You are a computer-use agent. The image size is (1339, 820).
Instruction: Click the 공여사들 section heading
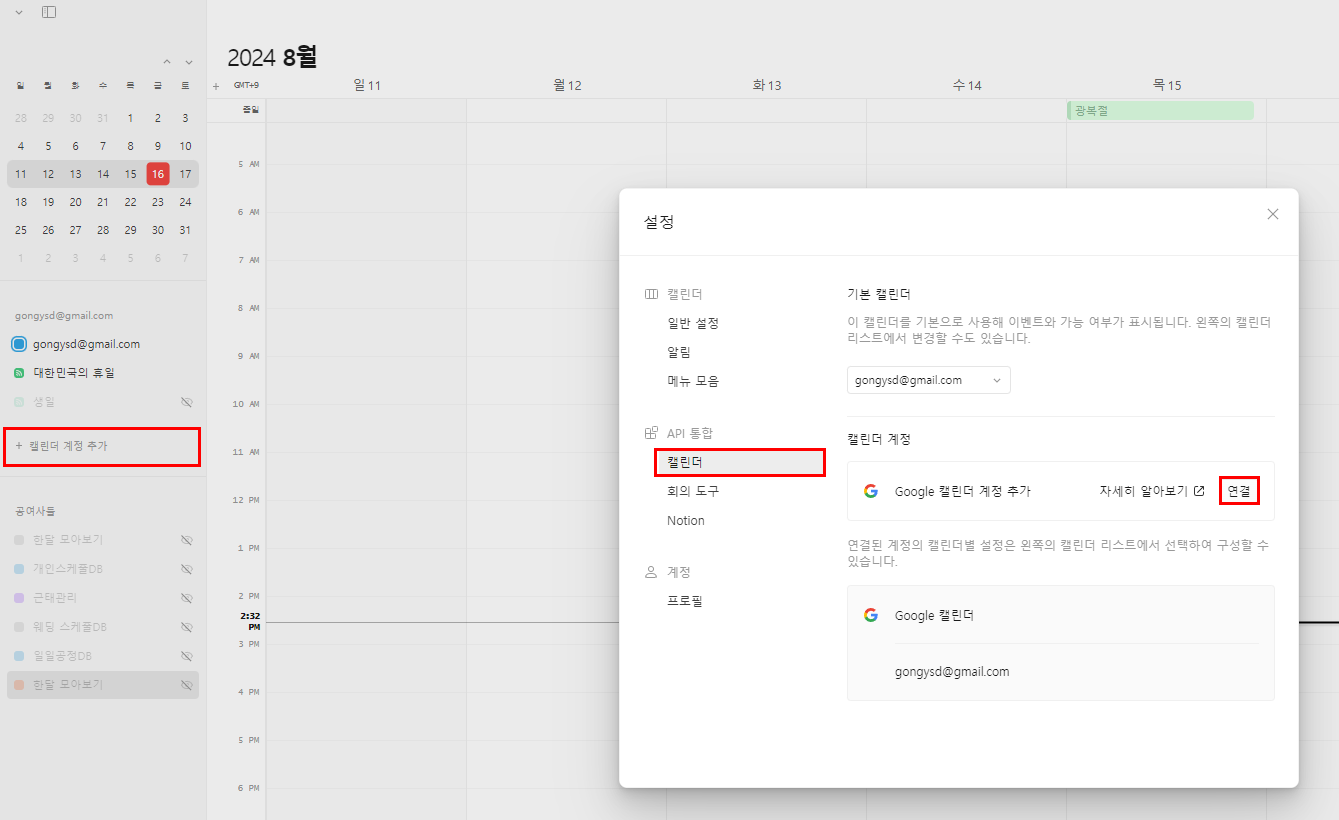click(x=35, y=511)
